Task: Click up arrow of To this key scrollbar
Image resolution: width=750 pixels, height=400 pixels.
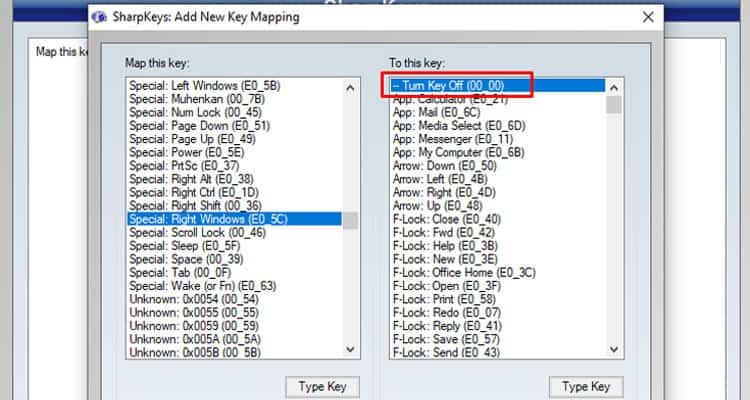Action: pyautogui.click(x=614, y=88)
